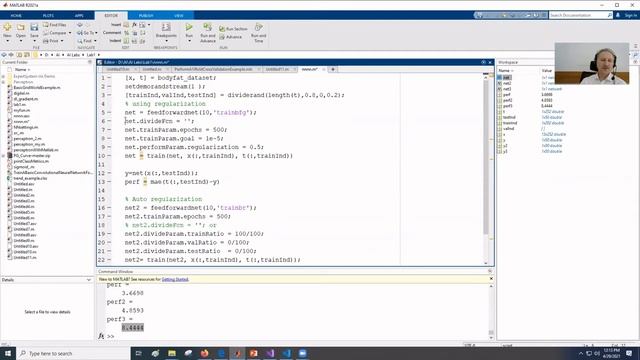
Task: Expand the Perception folder in Current Folder
Action: coord(3,82)
